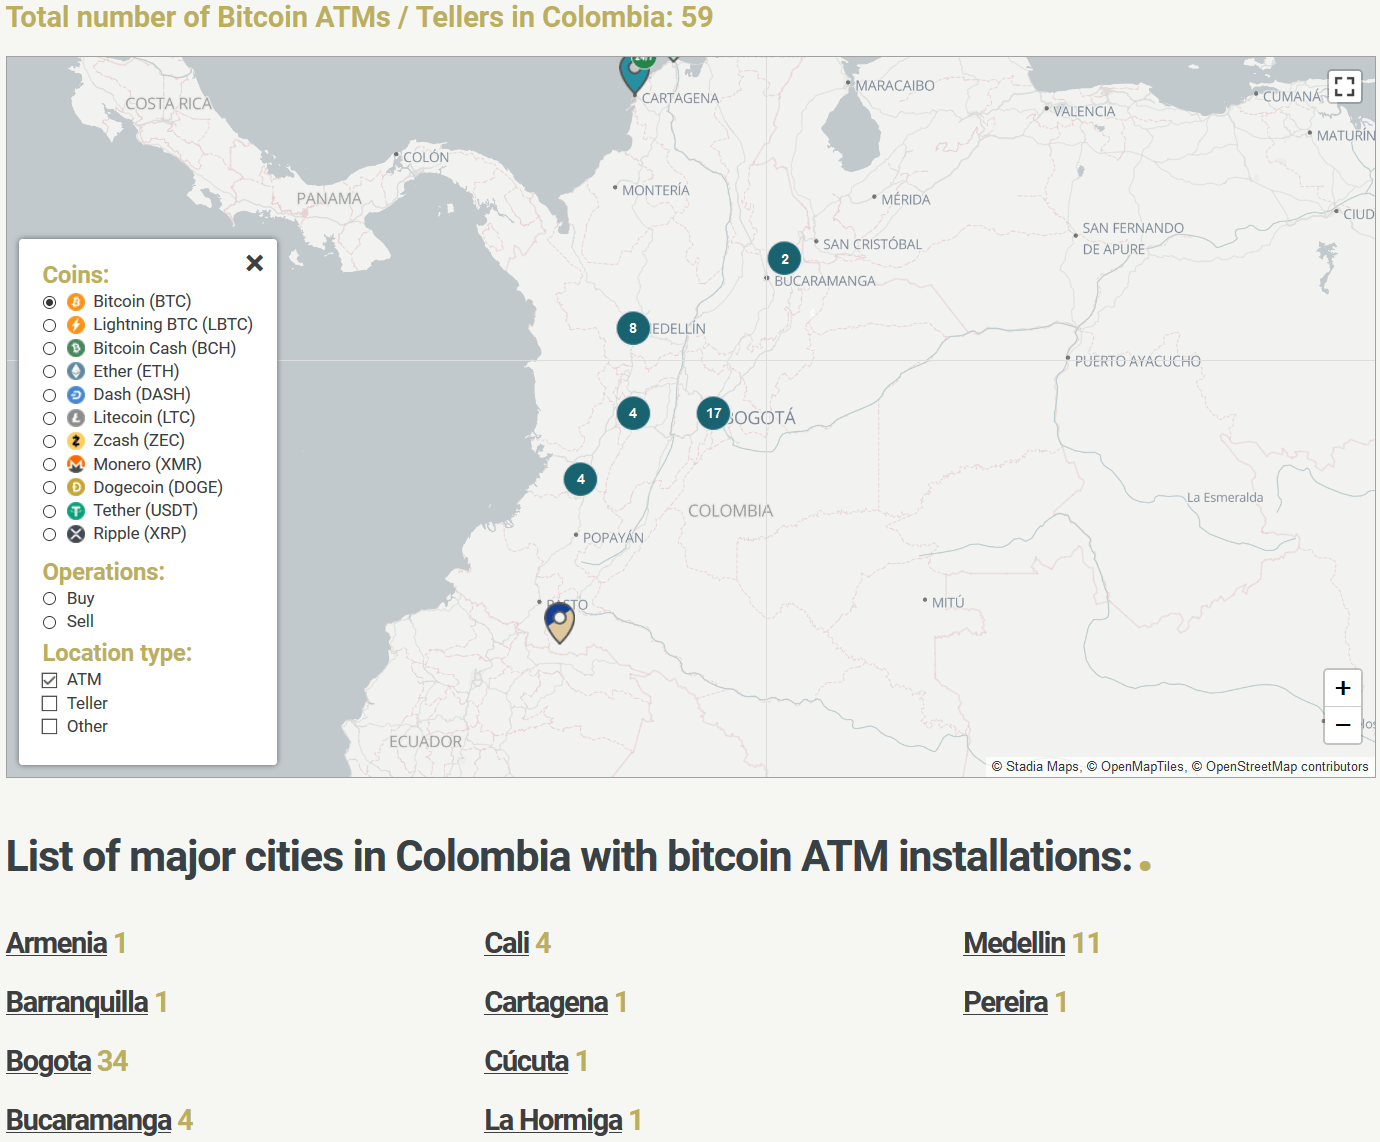Open the Barranquilla city link
This screenshot has height=1142, width=1380.
pyautogui.click(x=77, y=1002)
